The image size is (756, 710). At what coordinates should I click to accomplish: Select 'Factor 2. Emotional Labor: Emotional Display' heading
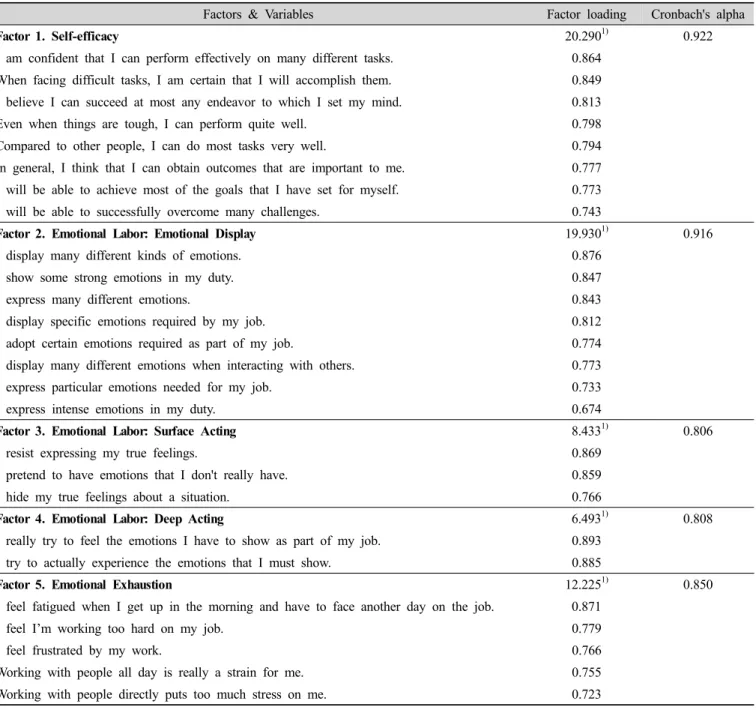(x=128, y=234)
